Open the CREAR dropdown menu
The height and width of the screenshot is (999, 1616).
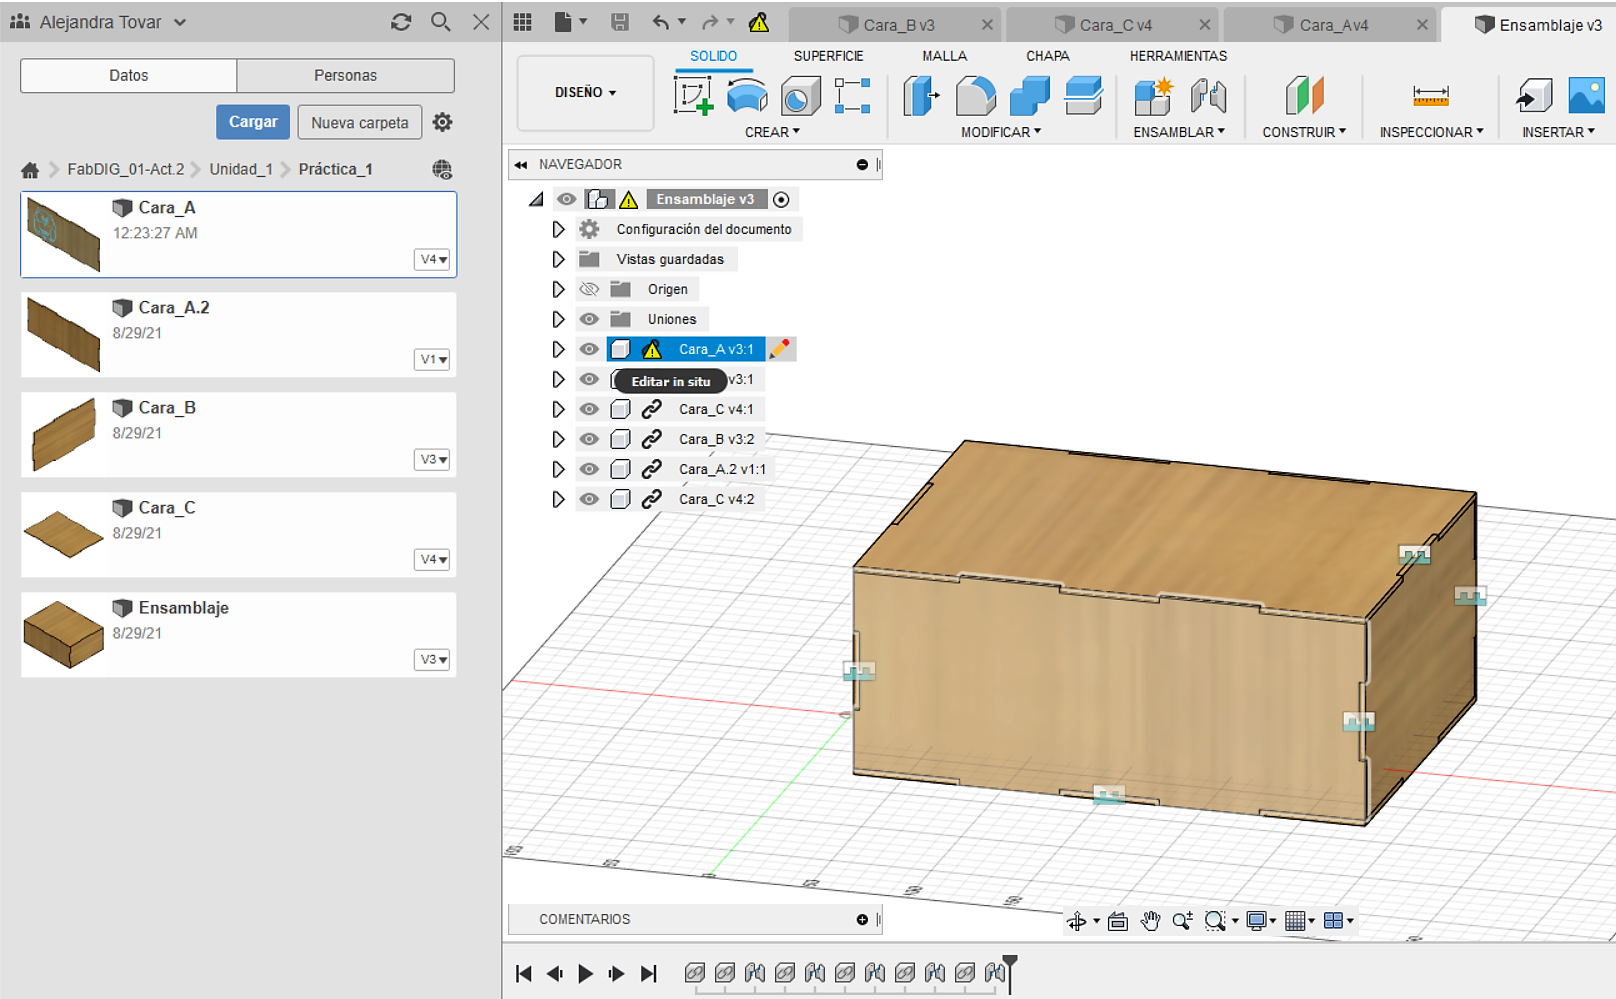pyautogui.click(x=772, y=132)
